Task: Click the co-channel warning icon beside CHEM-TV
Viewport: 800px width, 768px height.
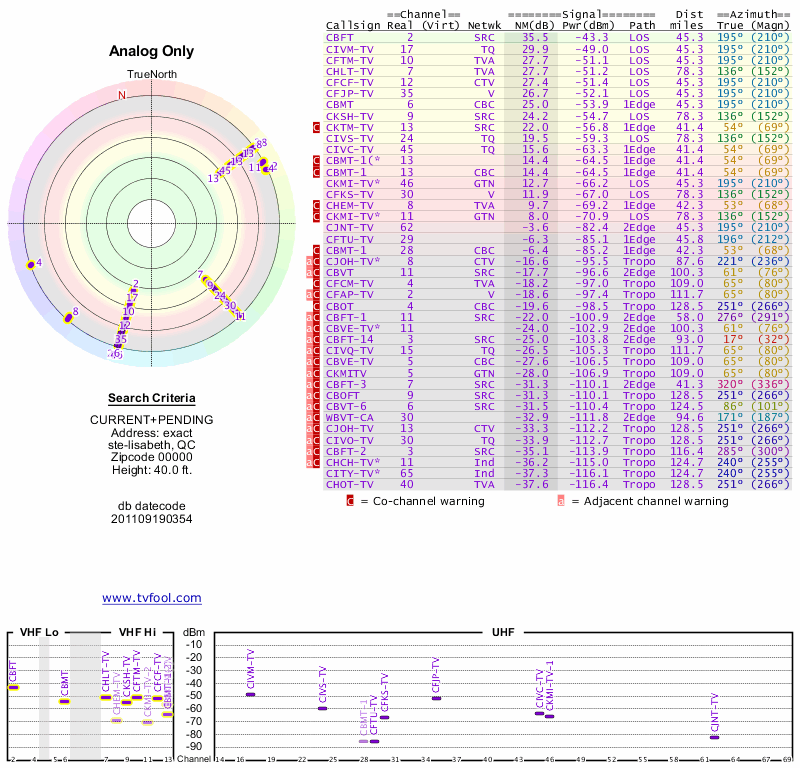Action: (x=317, y=204)
